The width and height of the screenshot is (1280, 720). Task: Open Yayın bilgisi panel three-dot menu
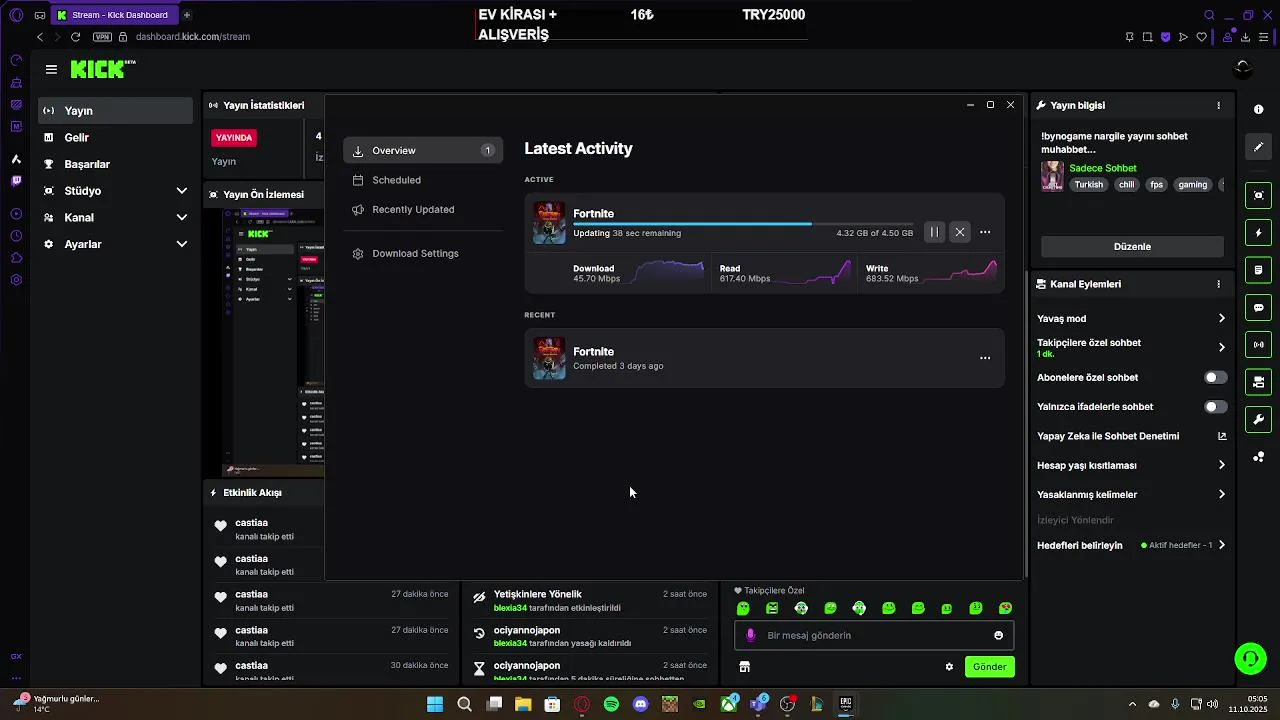[1218, 105]
